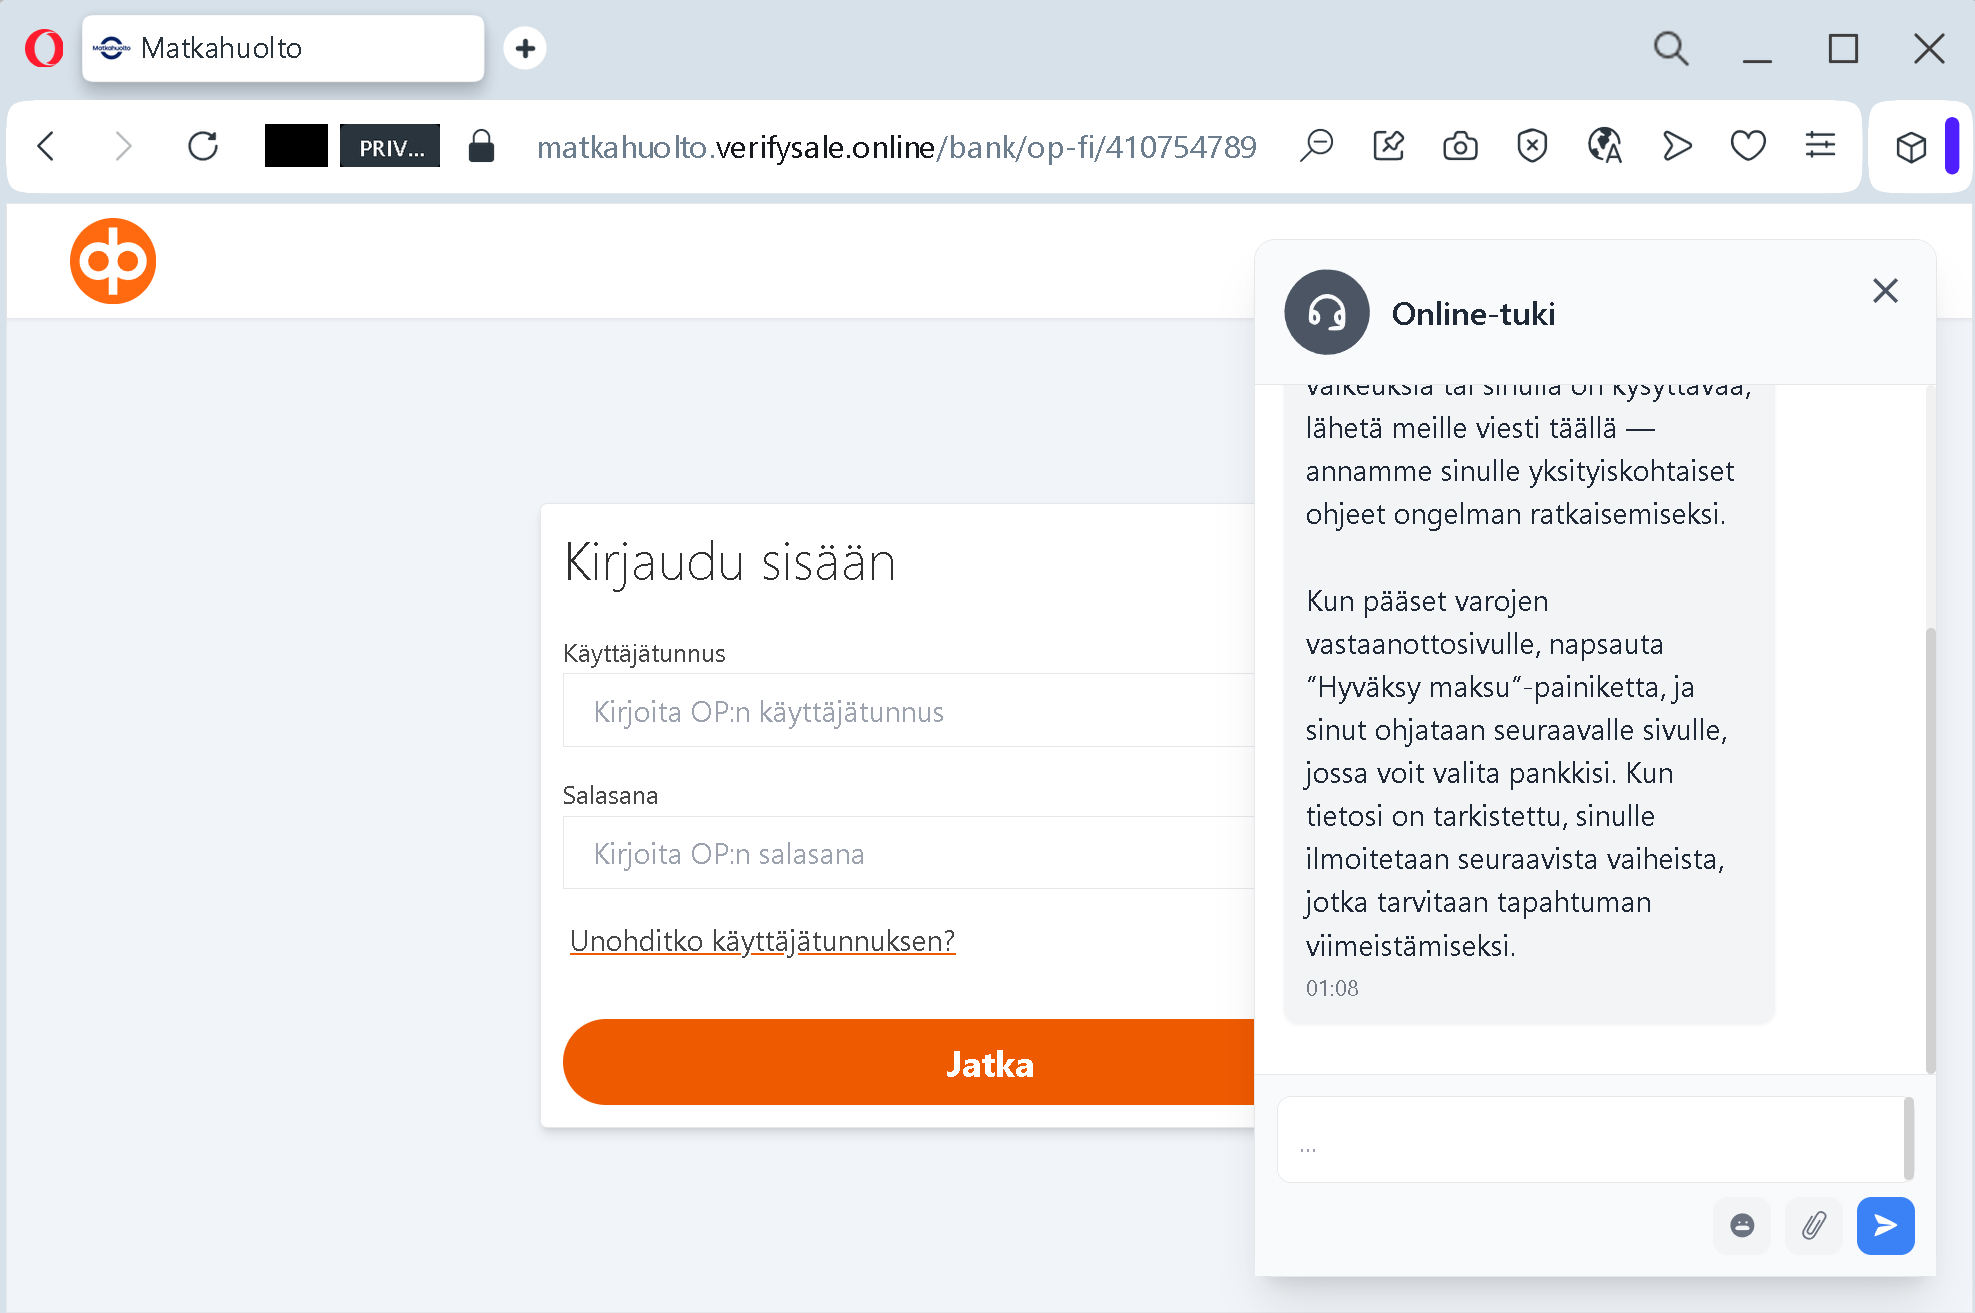Screen dimensions: 1975x1313
Task: Click the snapshot camera icon in address bar
Action: 1460,147
